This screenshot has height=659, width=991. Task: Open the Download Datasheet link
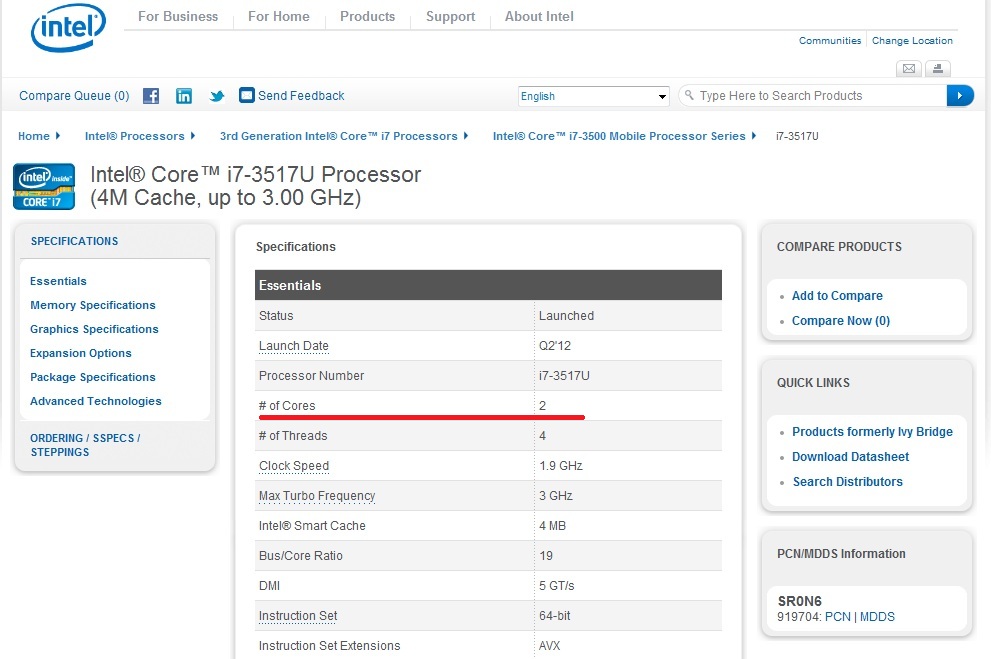(850, 457)
